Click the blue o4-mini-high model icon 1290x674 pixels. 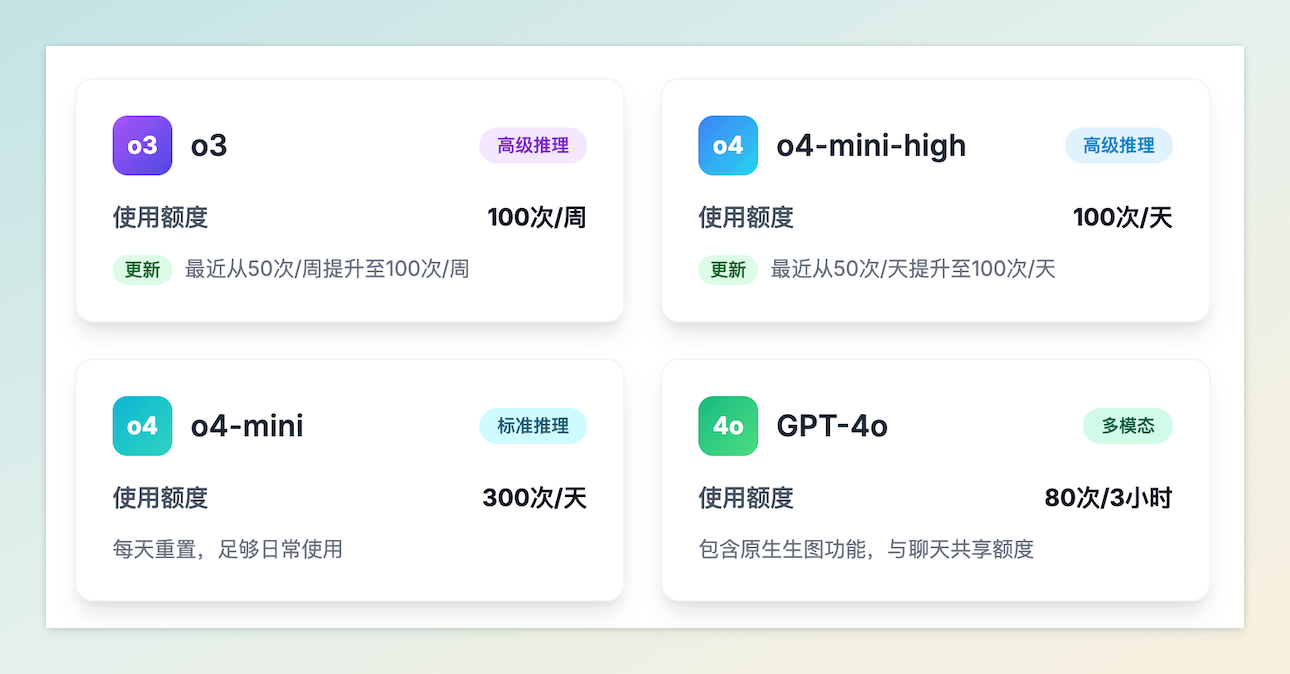[728, 145]
